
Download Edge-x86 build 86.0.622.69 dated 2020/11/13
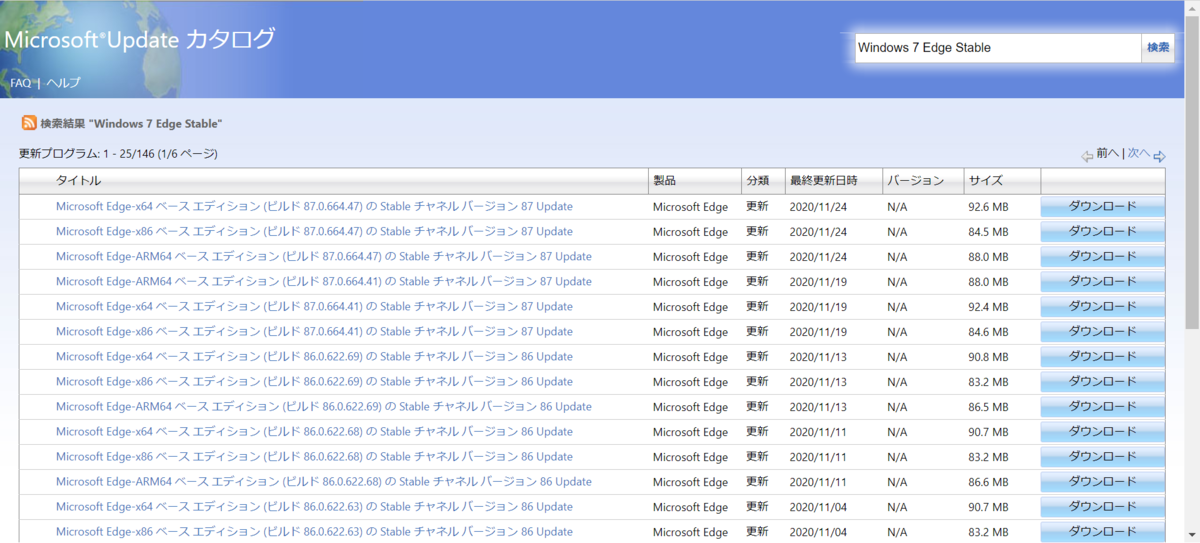tap(1103, 382)
